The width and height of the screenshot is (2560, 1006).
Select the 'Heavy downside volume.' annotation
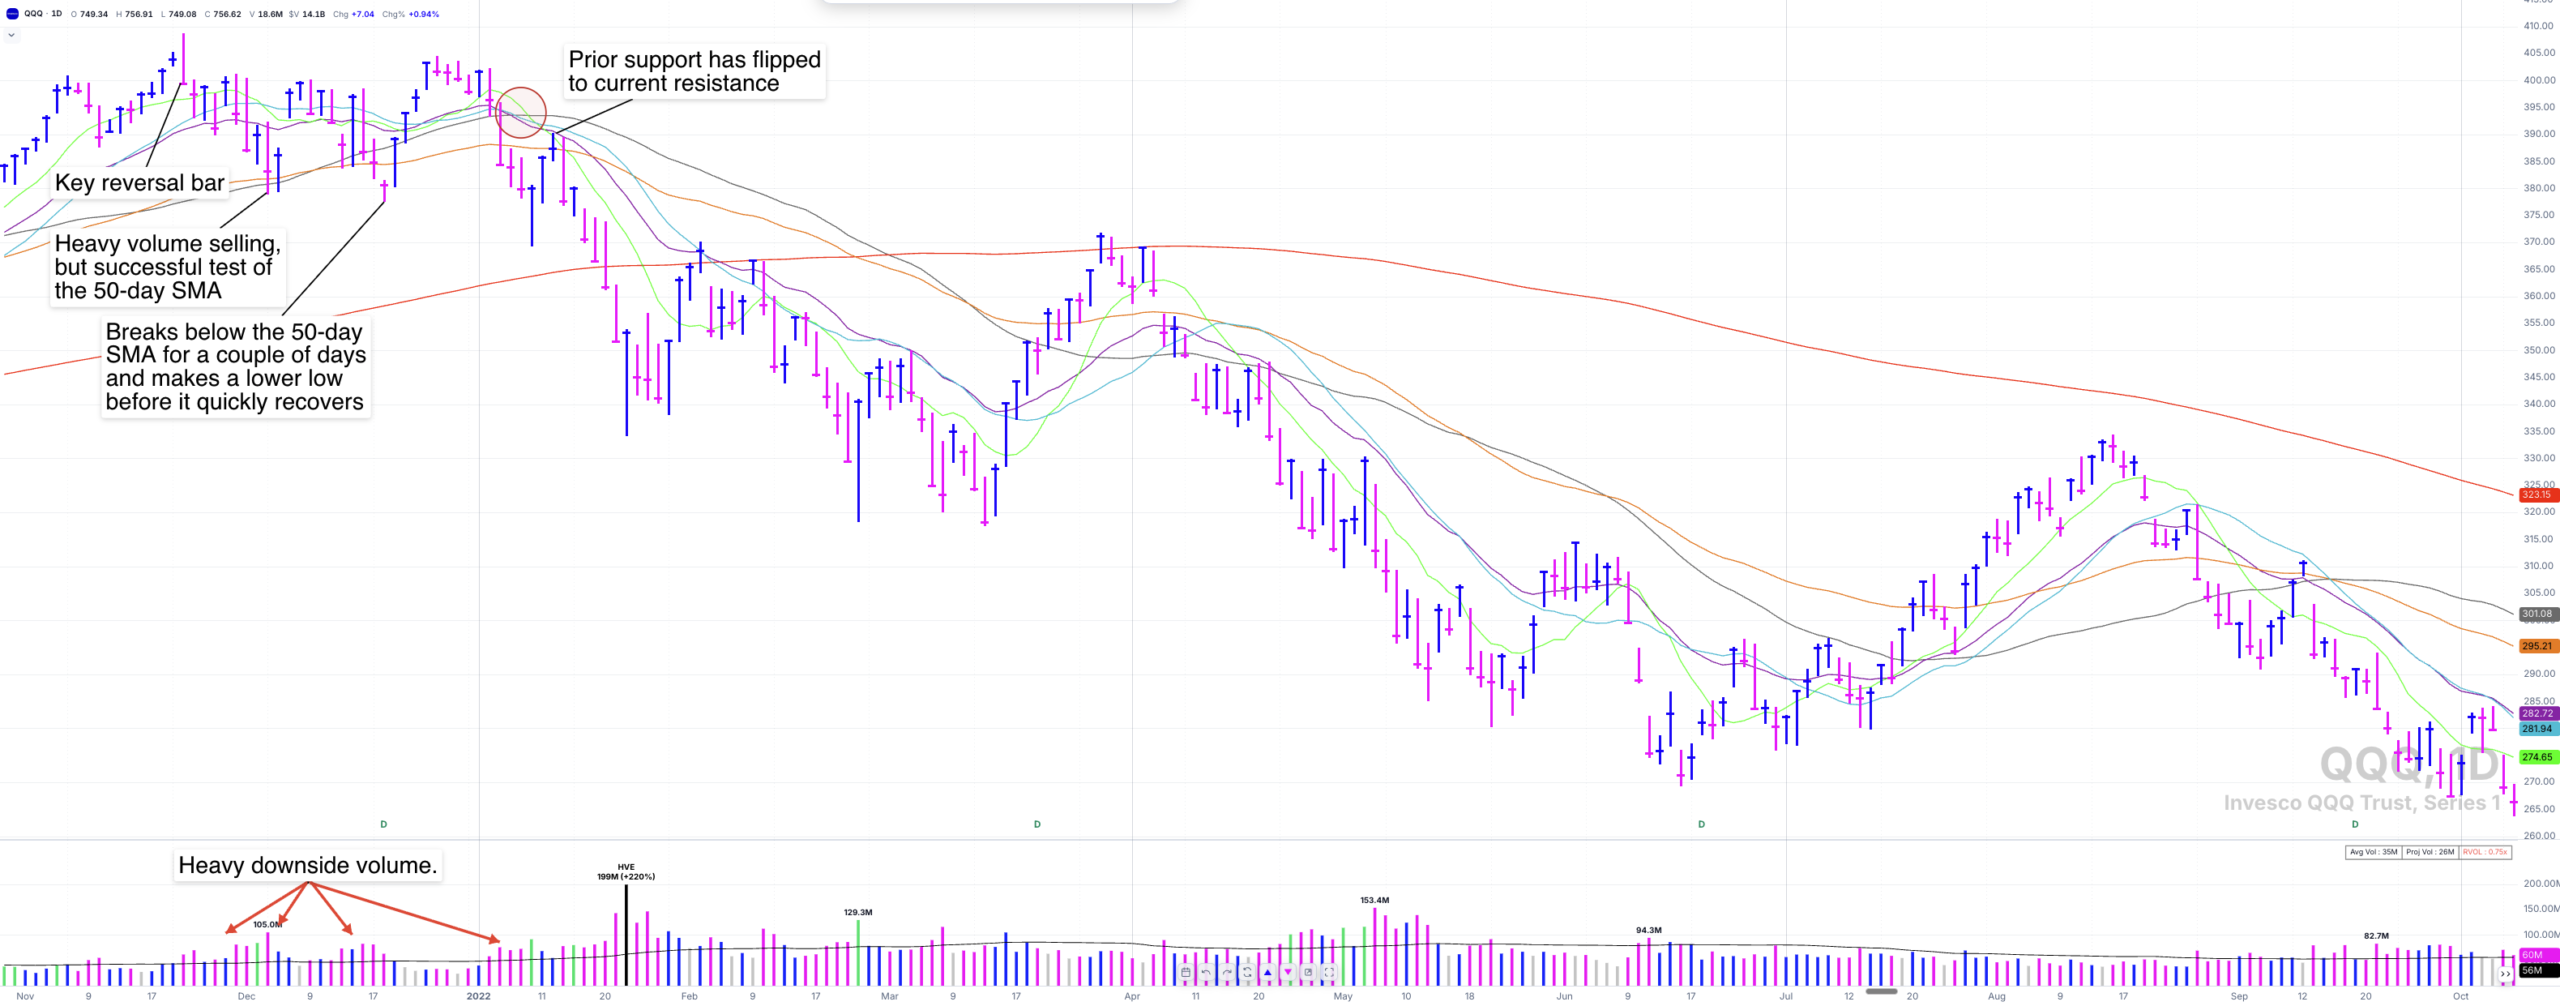pyautogui.click(x=308, y=866)
